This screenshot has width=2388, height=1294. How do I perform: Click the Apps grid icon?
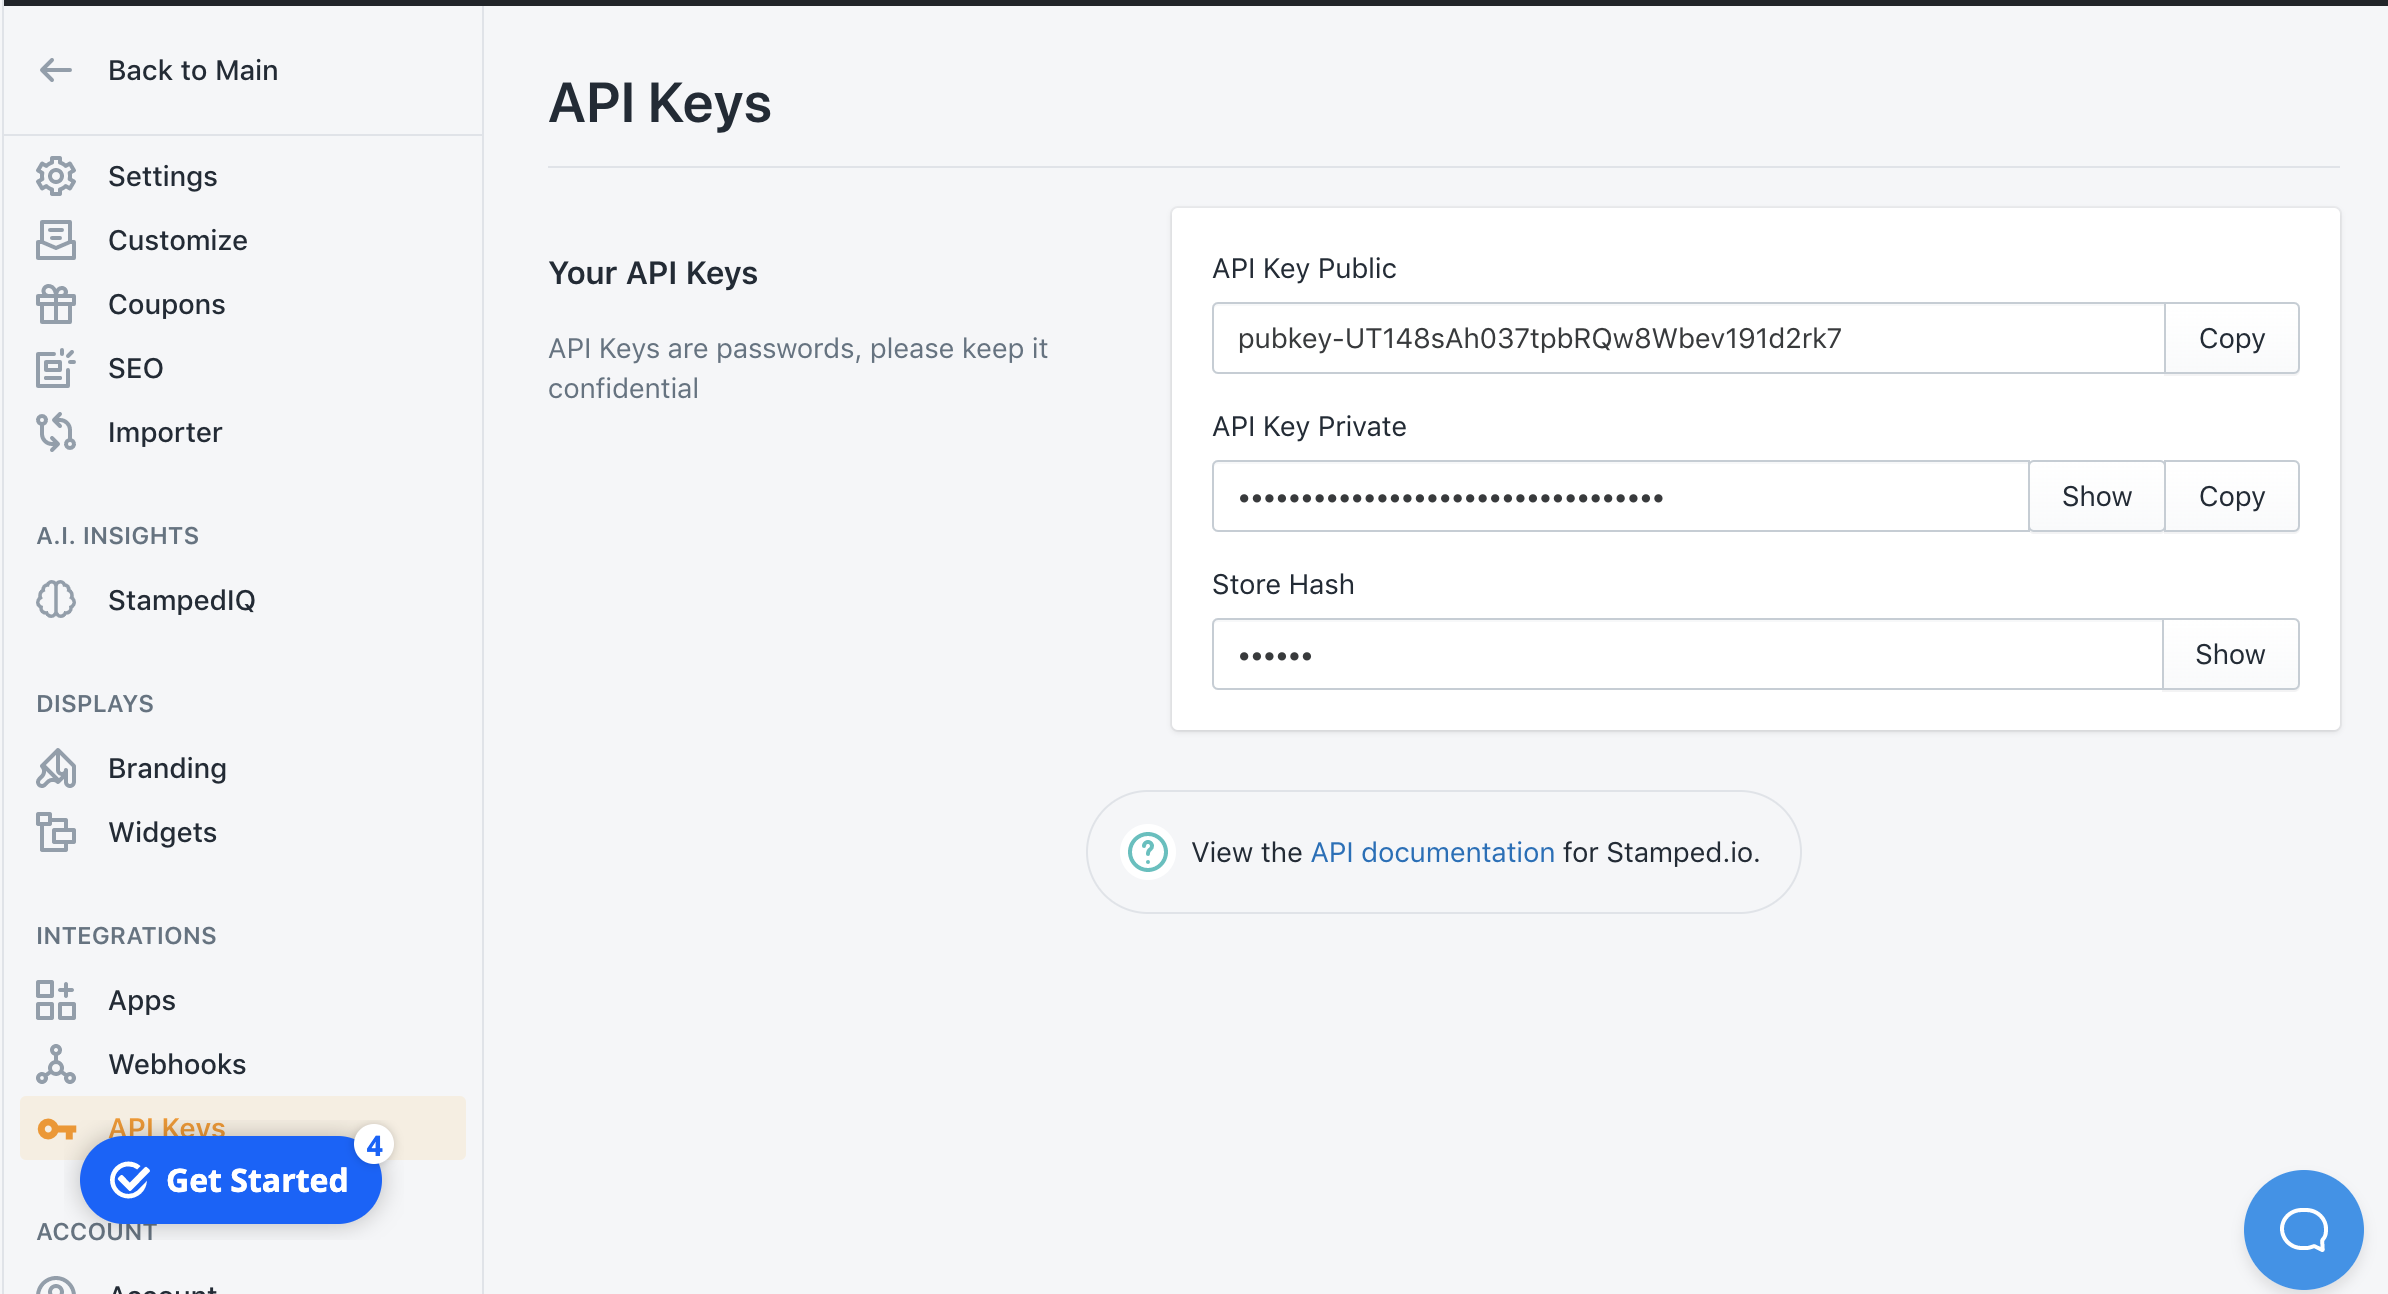click(56, 1000)
